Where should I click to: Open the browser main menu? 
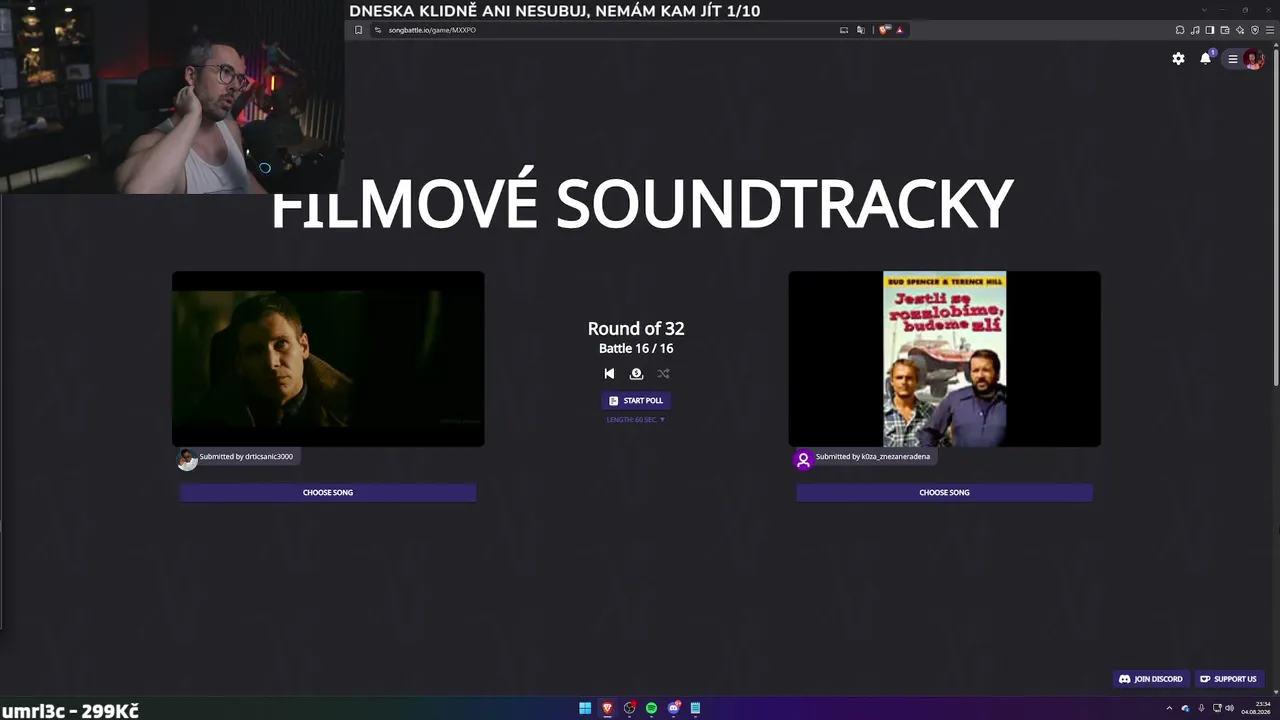click(1270, 30)
